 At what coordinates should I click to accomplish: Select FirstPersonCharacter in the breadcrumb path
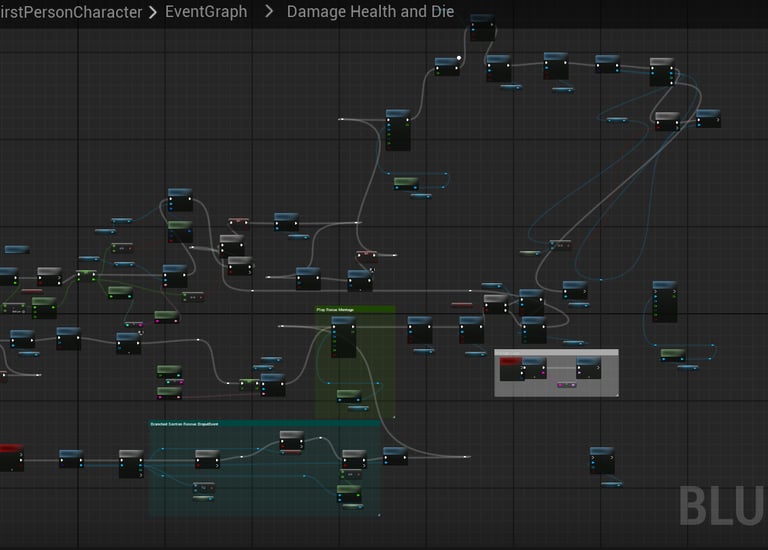click(71, 12)
